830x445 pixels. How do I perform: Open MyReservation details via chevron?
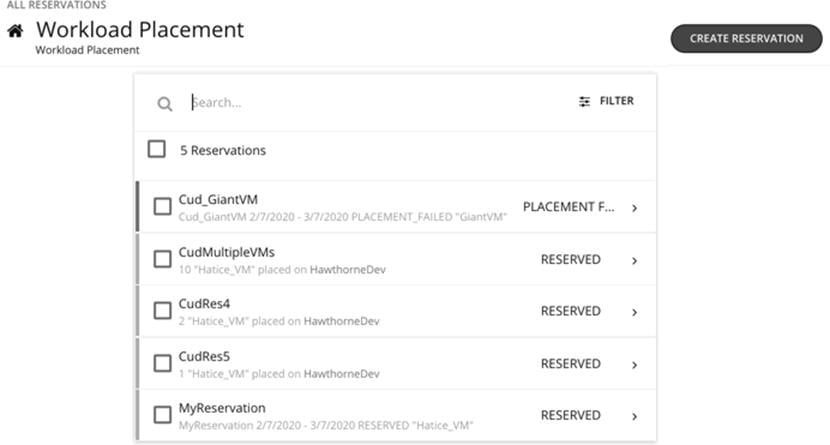click(635, 416)
